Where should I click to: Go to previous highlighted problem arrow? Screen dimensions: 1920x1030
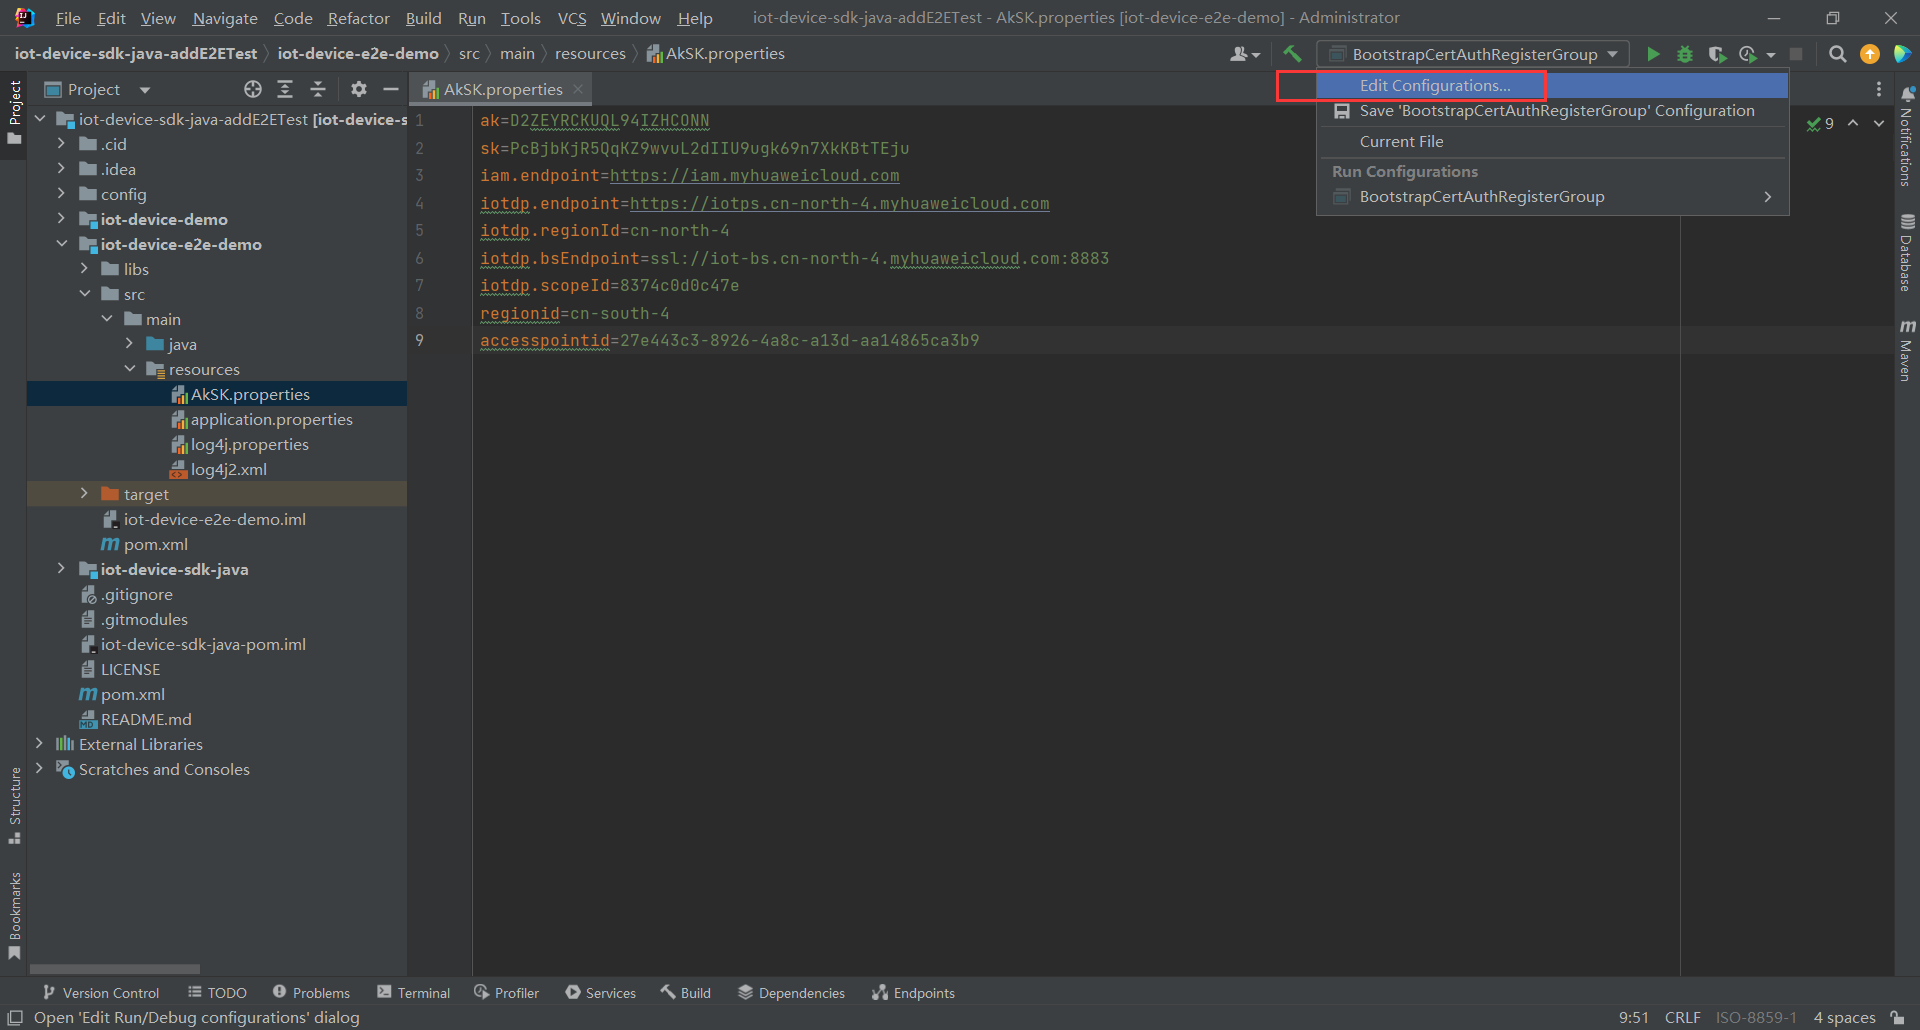click(1853, 123)
